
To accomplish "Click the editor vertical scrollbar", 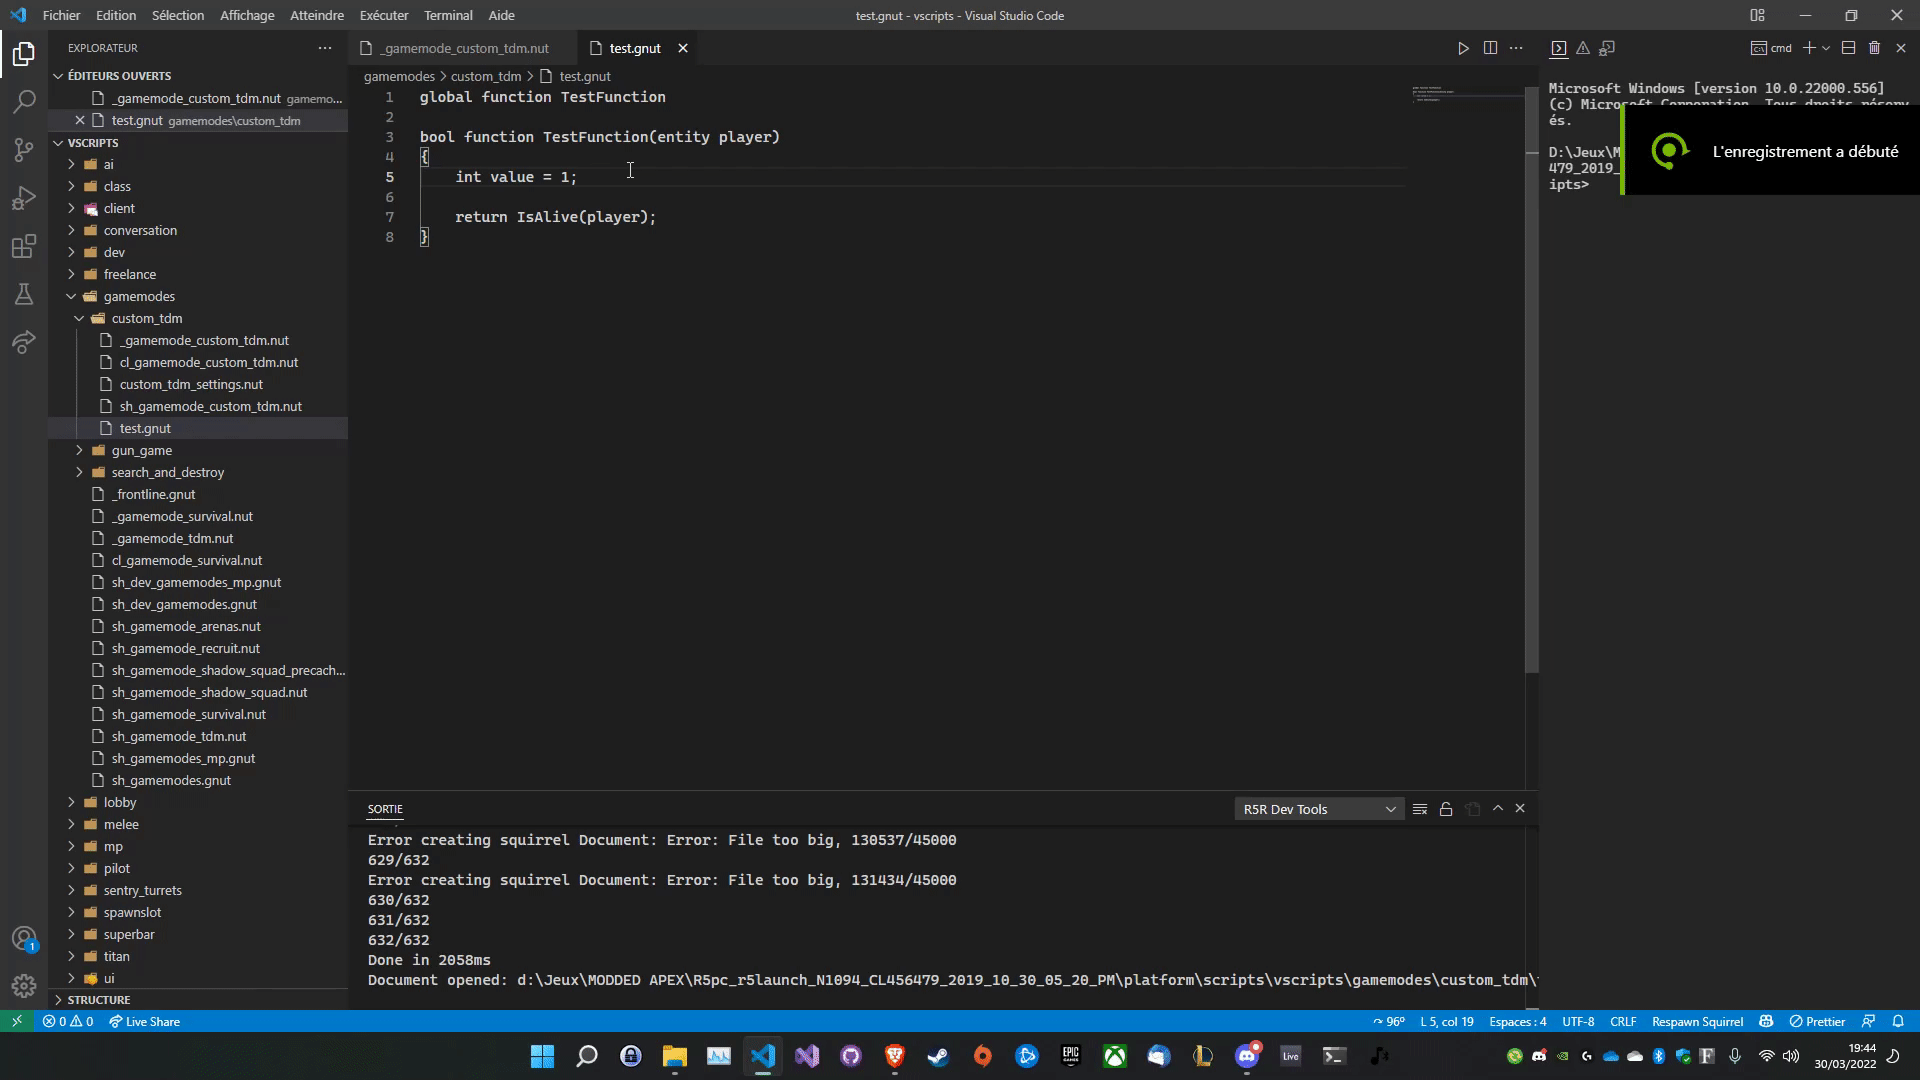I will (1531, 380).
